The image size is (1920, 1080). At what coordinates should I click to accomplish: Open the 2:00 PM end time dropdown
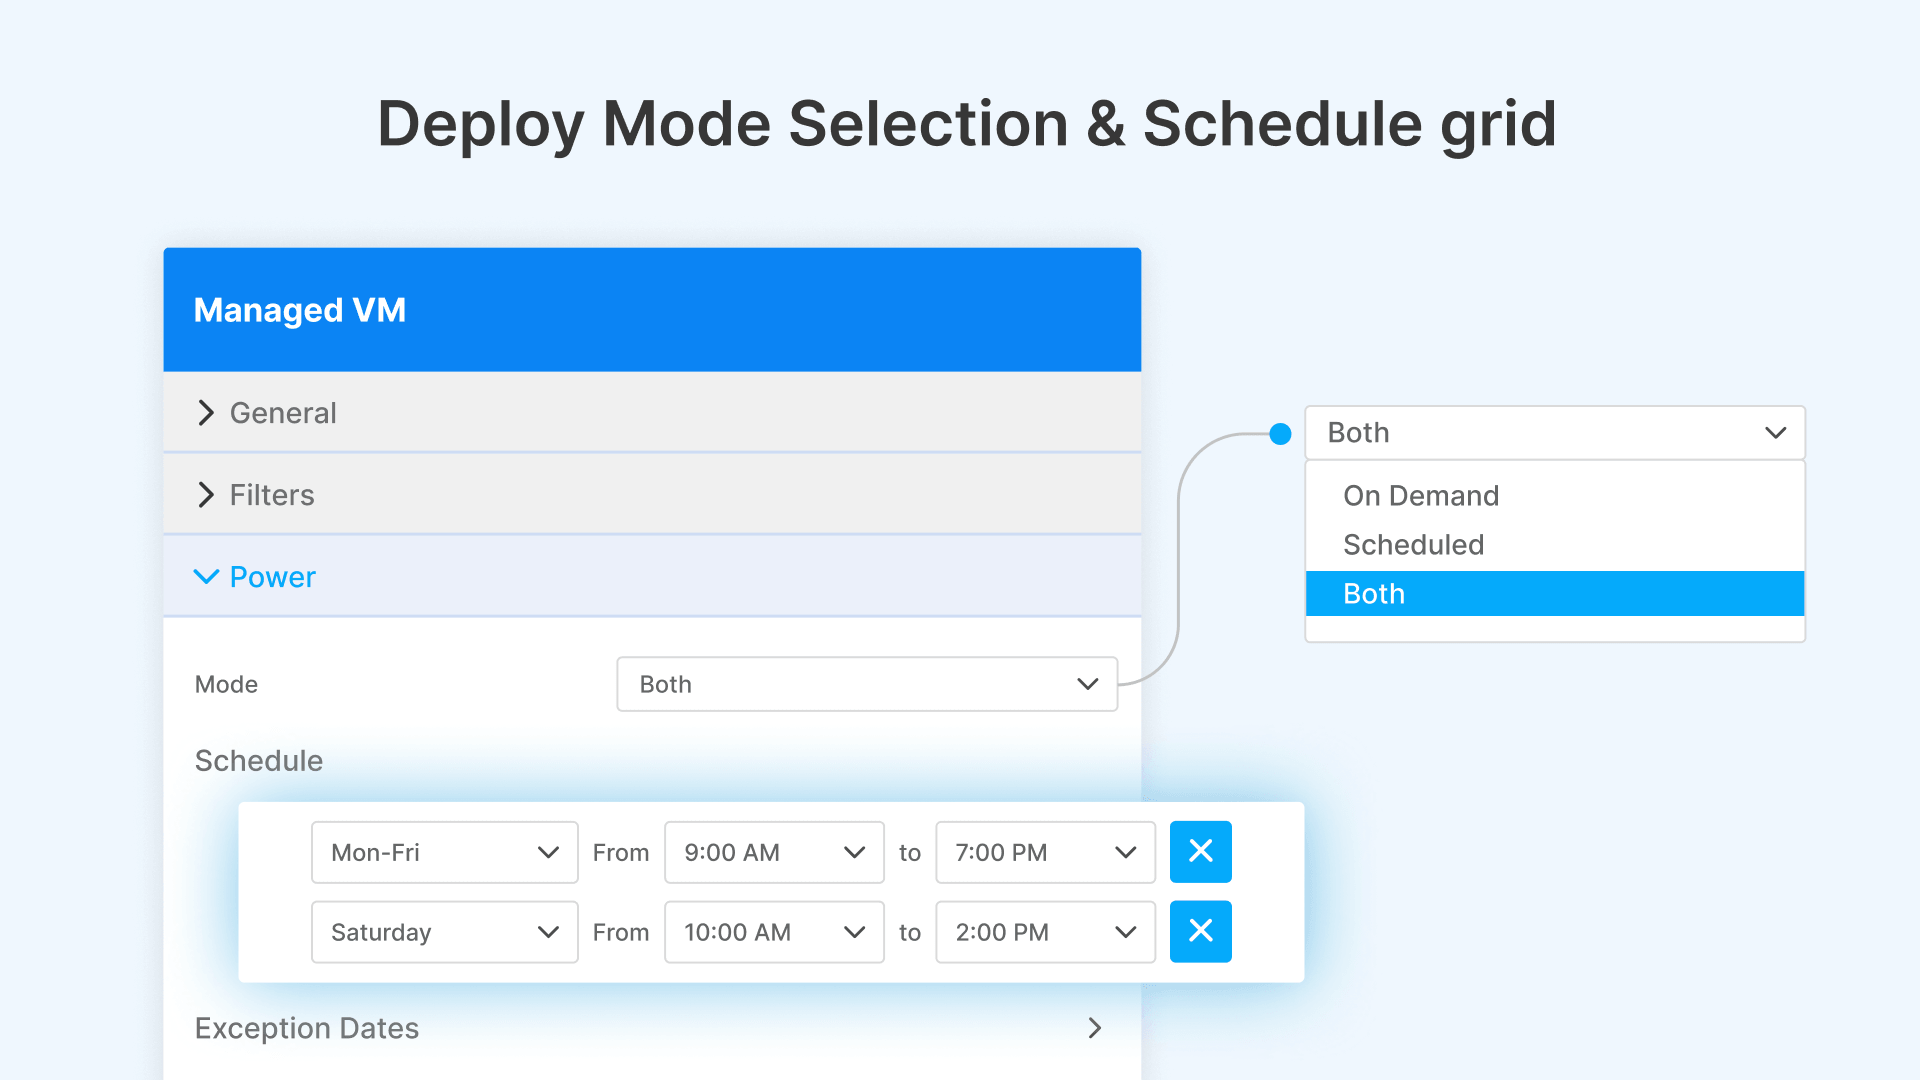click(x=1045, y=932)
